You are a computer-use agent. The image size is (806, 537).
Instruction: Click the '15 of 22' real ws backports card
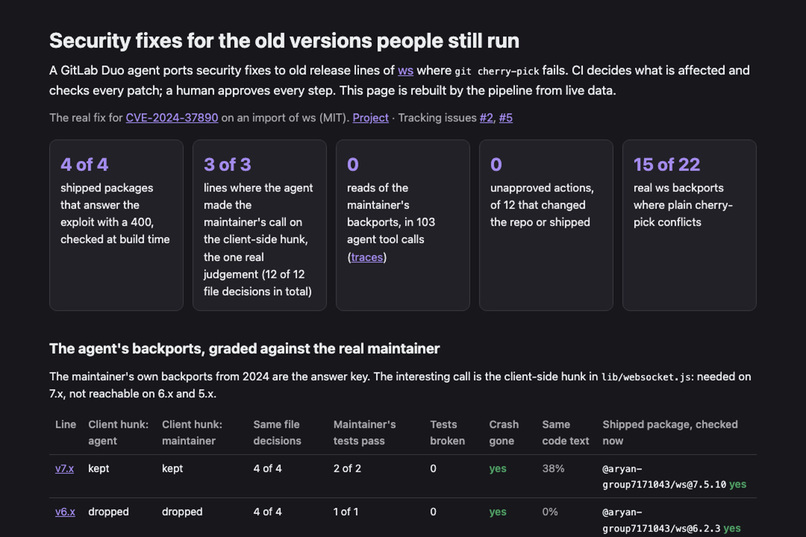coord(689,225)
